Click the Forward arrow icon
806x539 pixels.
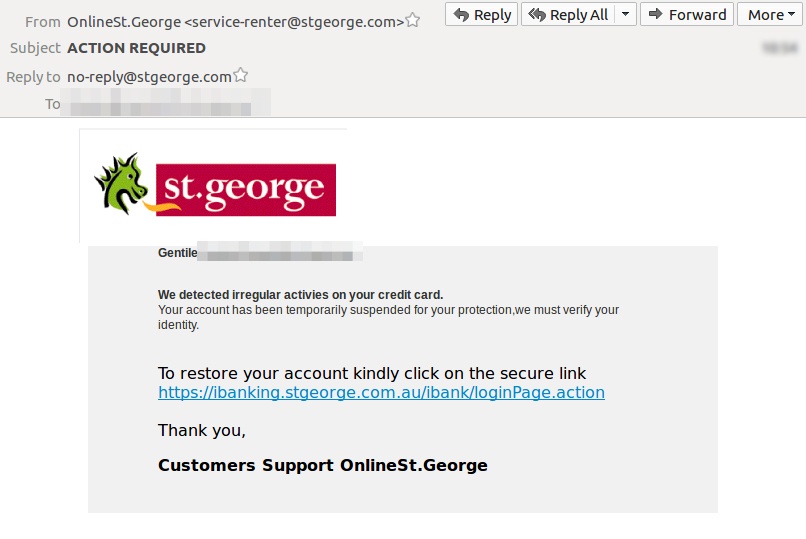[x=655, y=14]
